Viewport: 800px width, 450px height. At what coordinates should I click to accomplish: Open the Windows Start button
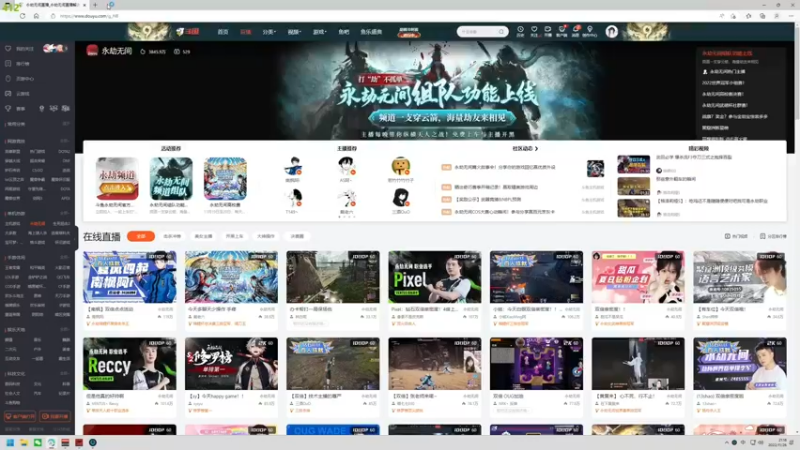pos(10,442)
